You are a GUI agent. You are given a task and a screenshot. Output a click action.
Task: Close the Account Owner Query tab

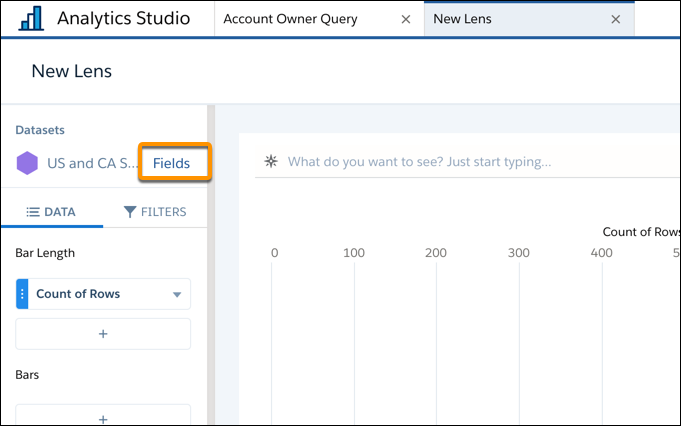[x=406, y=20]
